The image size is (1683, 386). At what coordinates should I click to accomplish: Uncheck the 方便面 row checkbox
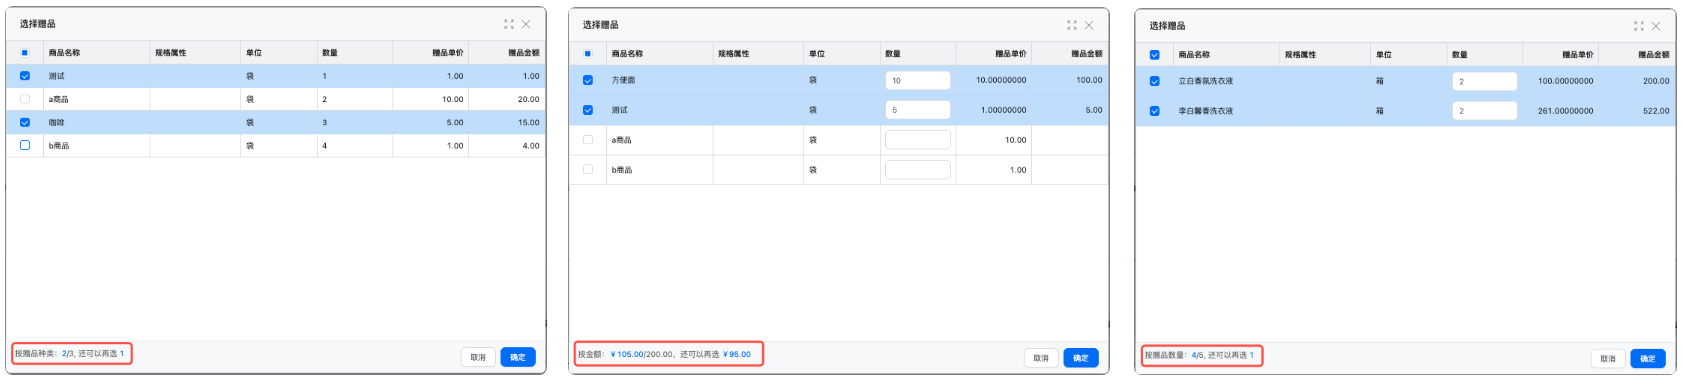(588, 80)
